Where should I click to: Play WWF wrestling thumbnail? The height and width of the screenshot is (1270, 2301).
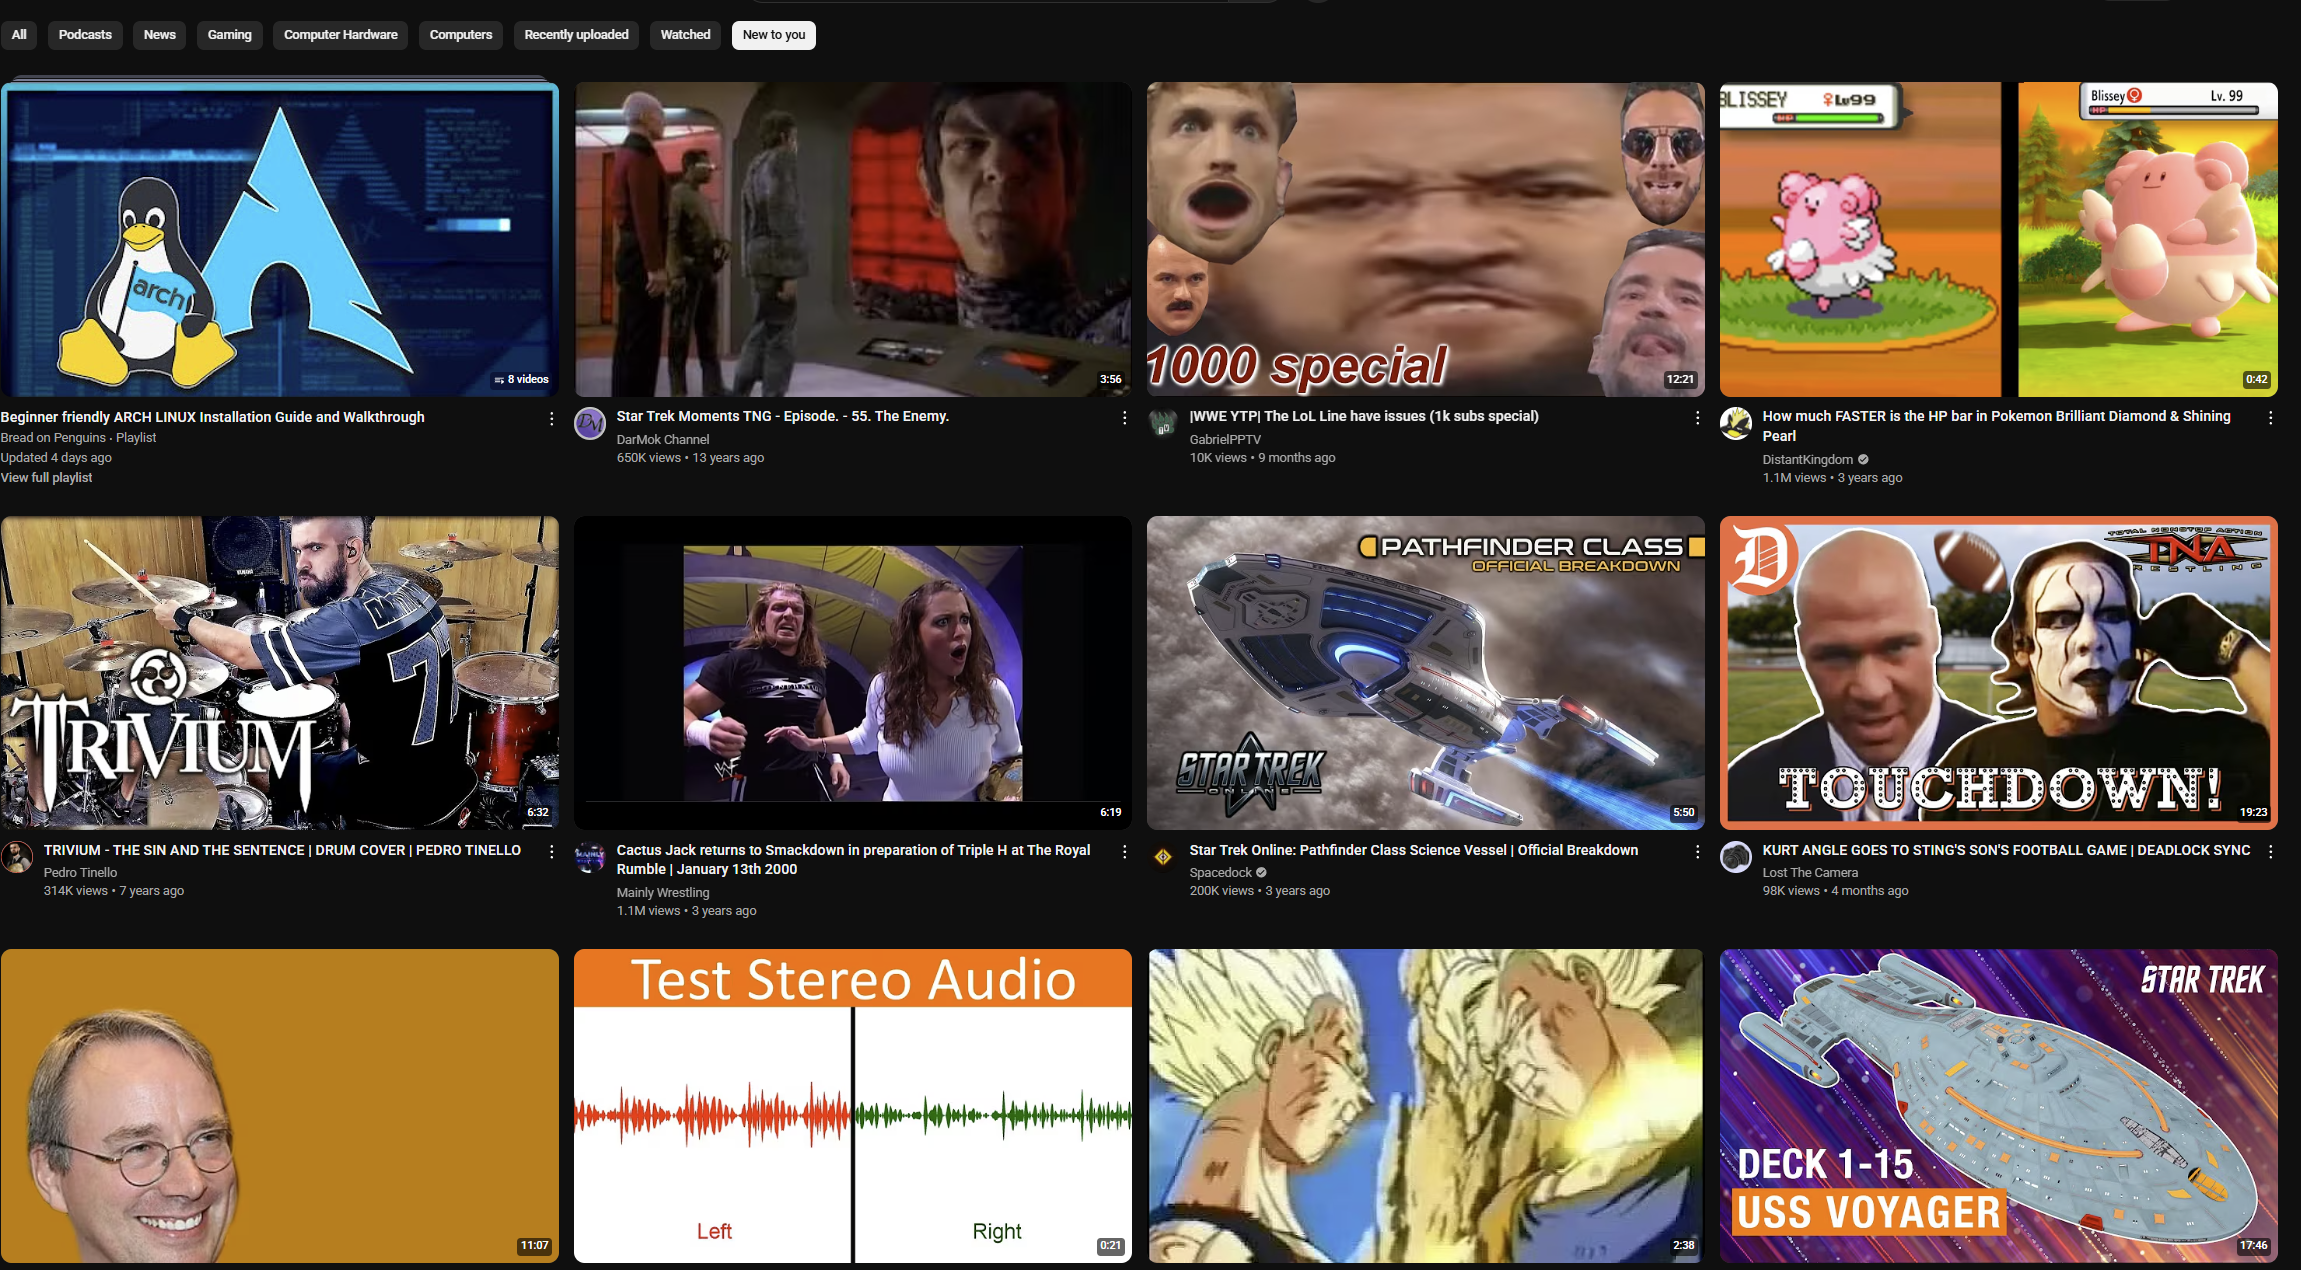pos(853,673)
